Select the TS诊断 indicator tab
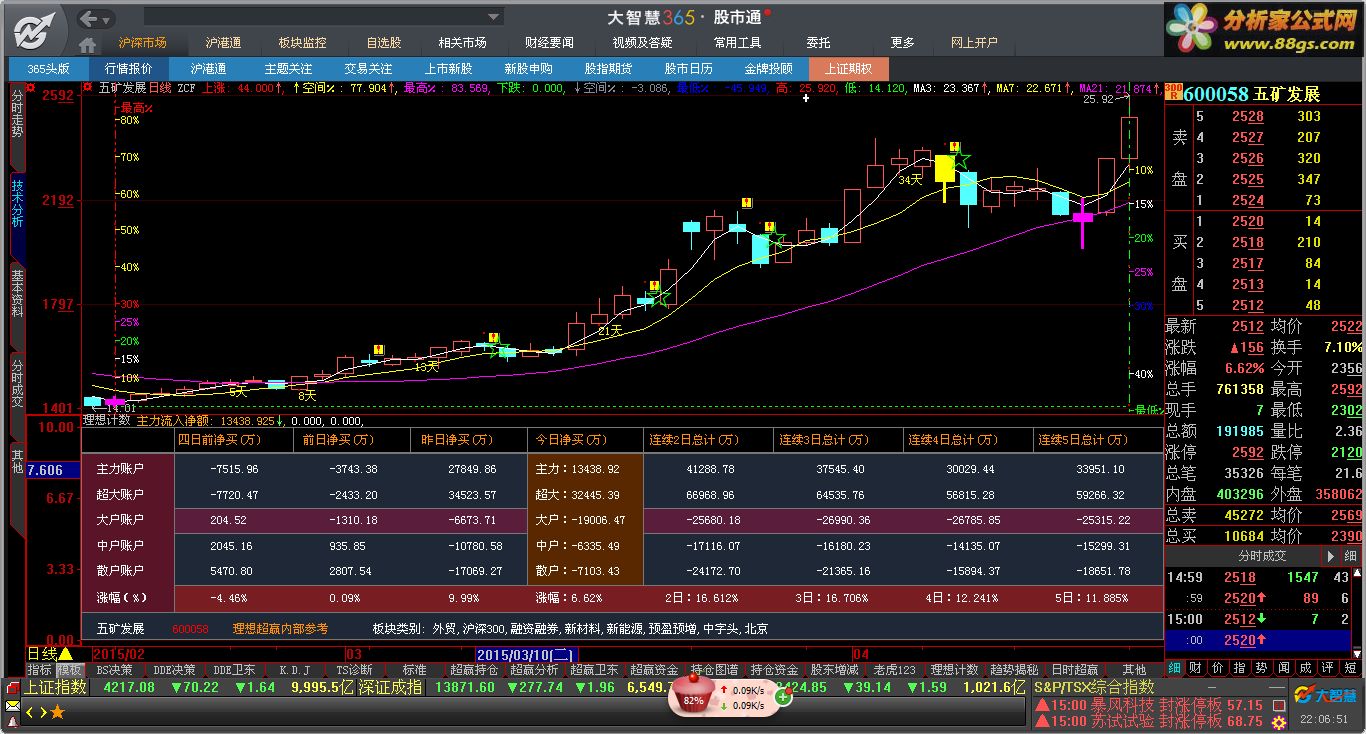 354,669
